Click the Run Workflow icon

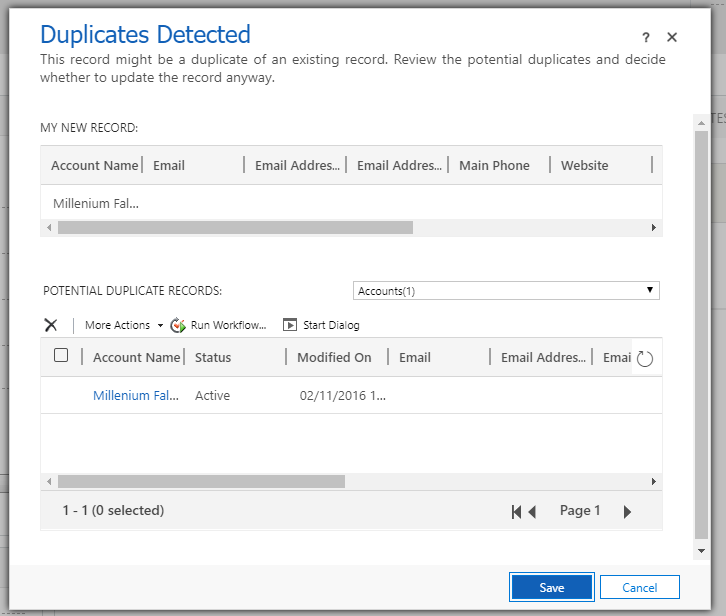point(178,325)
